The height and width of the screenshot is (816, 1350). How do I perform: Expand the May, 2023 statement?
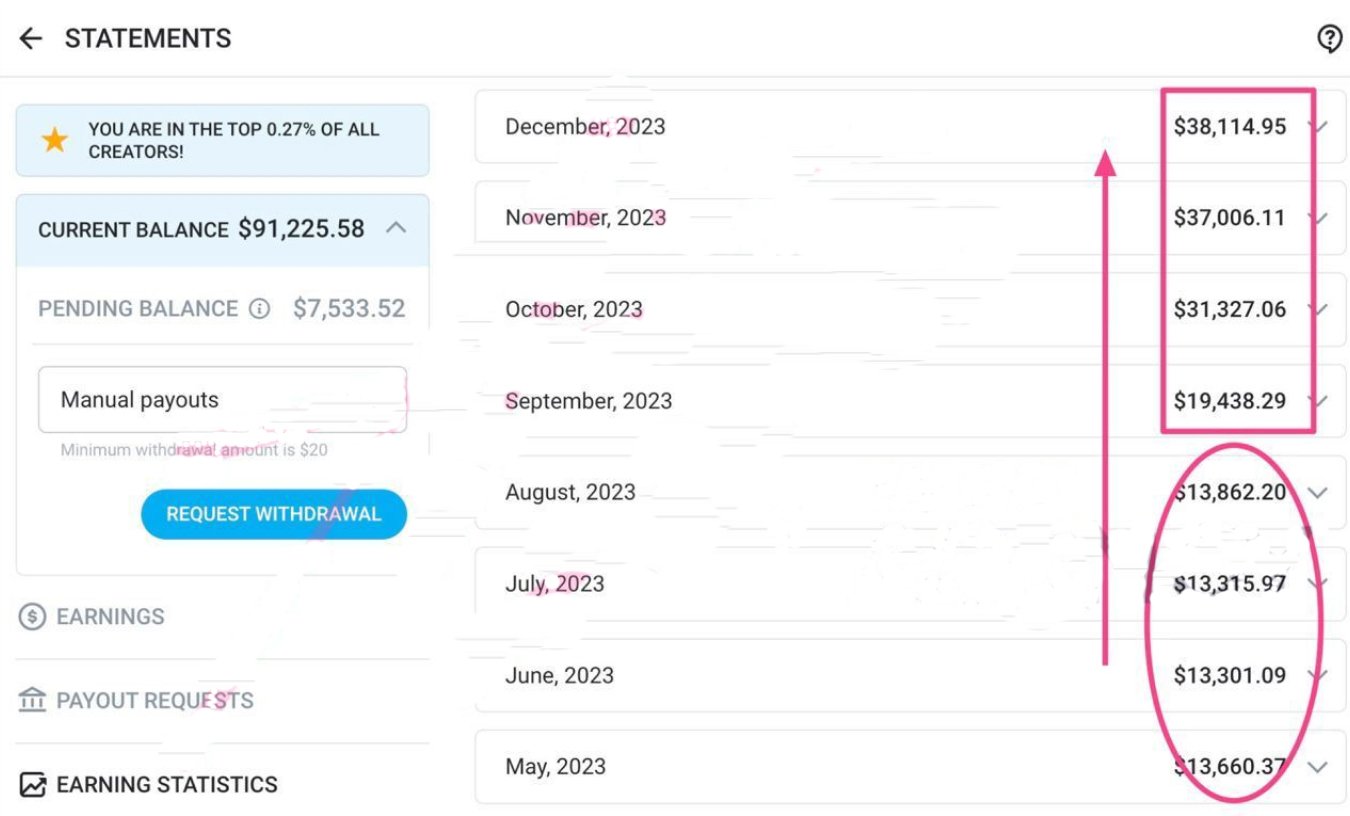click(x=1318, y=767)
